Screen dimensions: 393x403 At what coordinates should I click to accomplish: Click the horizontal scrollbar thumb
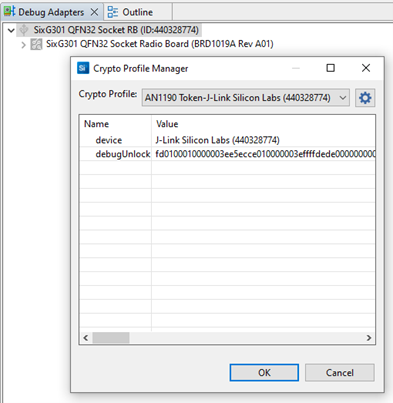tap(111, 338)
